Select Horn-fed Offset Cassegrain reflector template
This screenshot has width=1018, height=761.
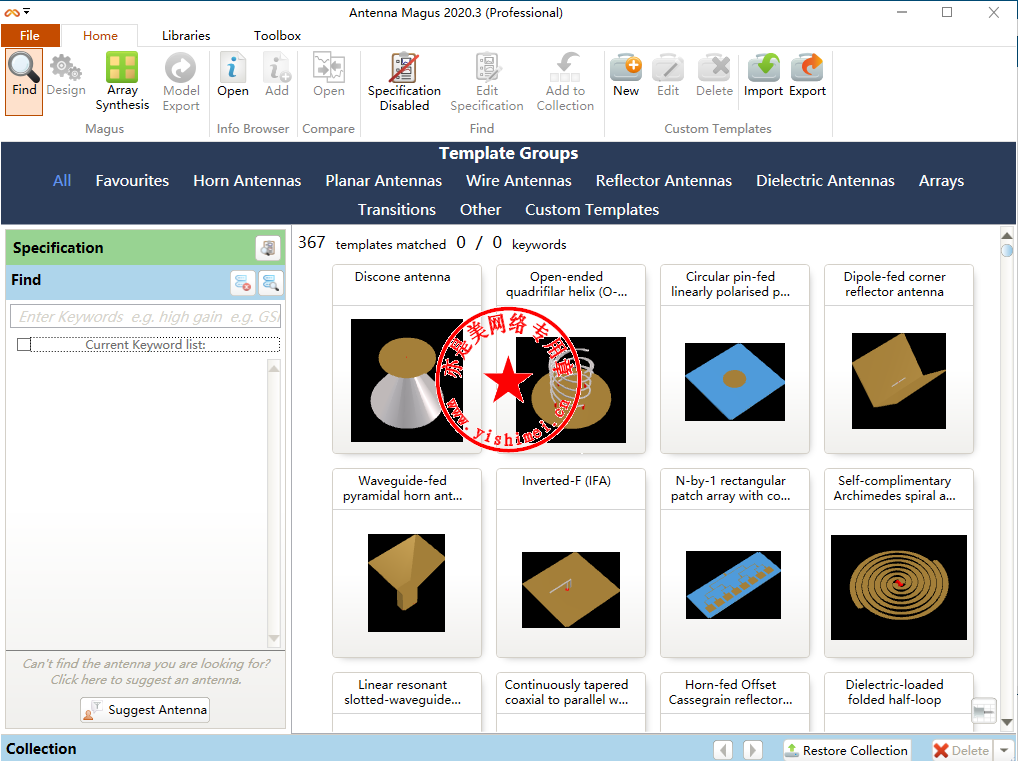pyautogui.click(x=735, y=702)
